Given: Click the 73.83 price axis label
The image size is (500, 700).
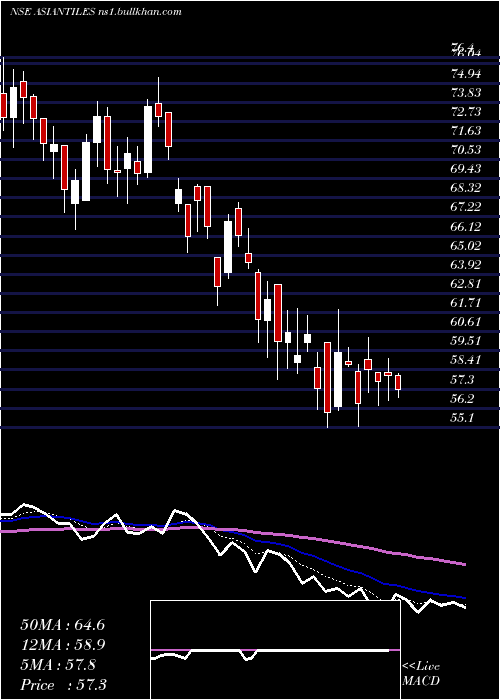Looking at the screenshot, I should (466, 93).
